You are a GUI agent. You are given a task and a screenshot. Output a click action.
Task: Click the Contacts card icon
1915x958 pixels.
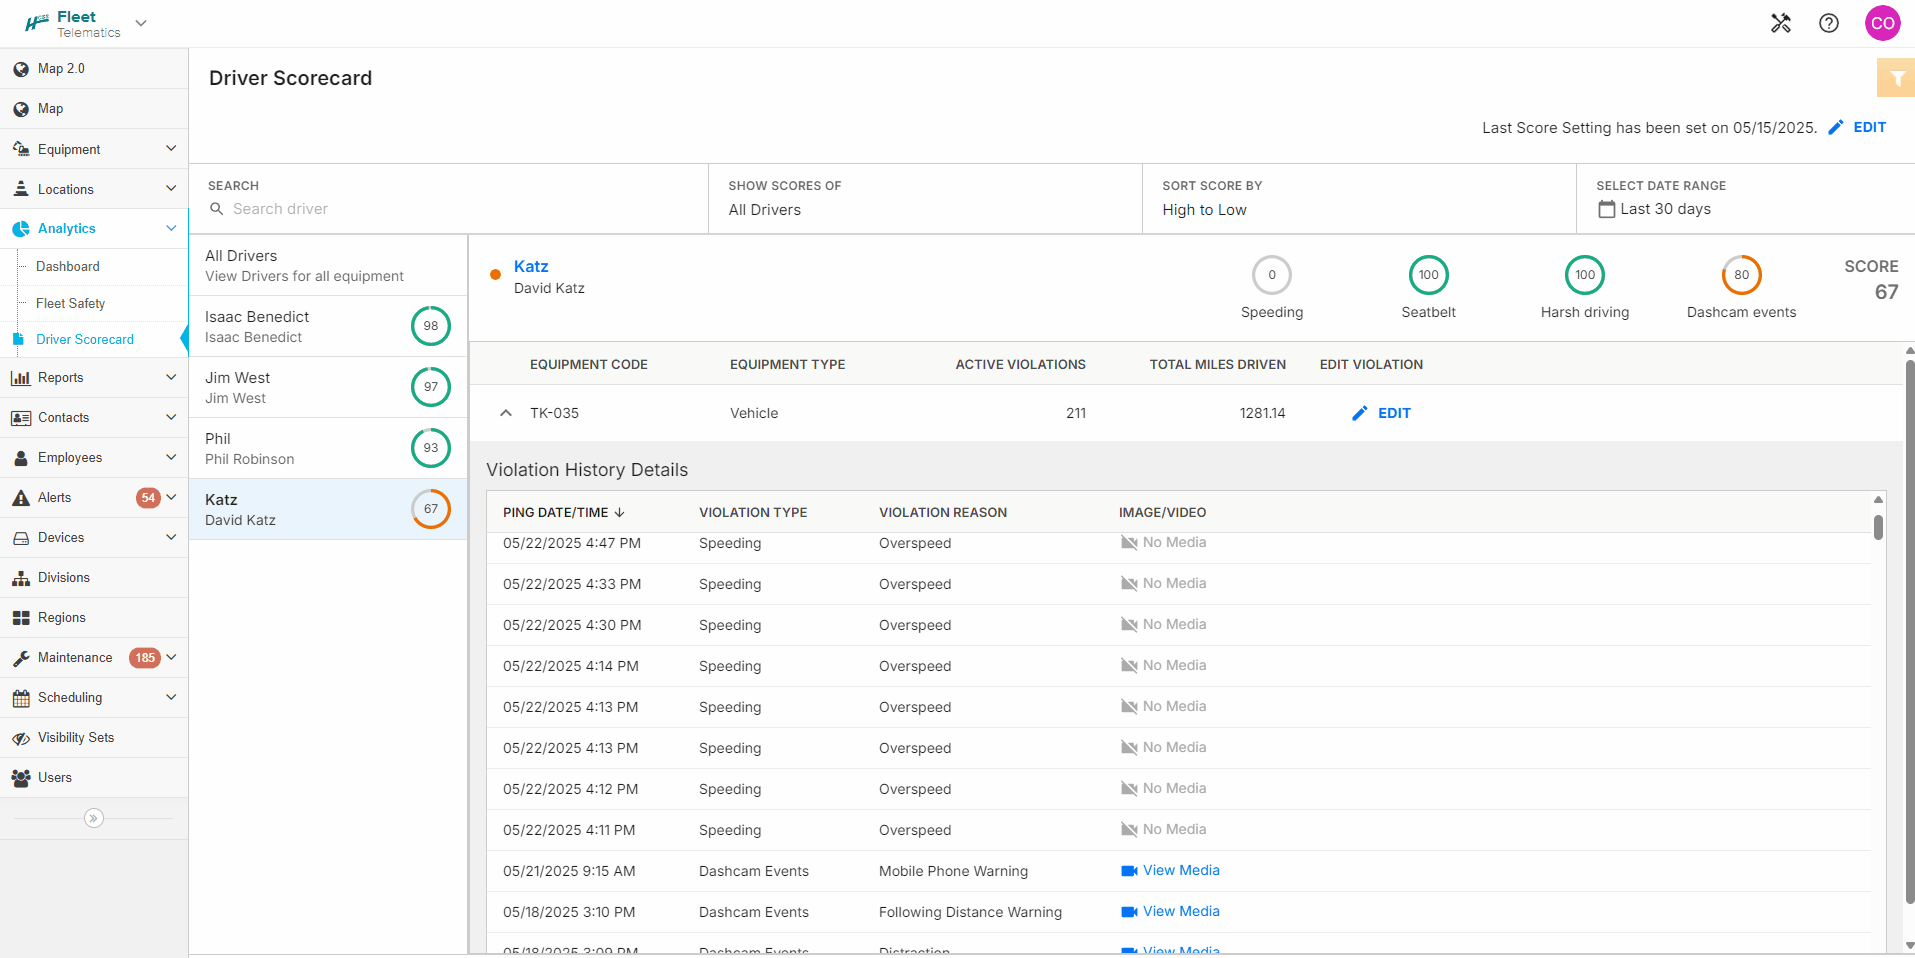(x=21, y=418)
